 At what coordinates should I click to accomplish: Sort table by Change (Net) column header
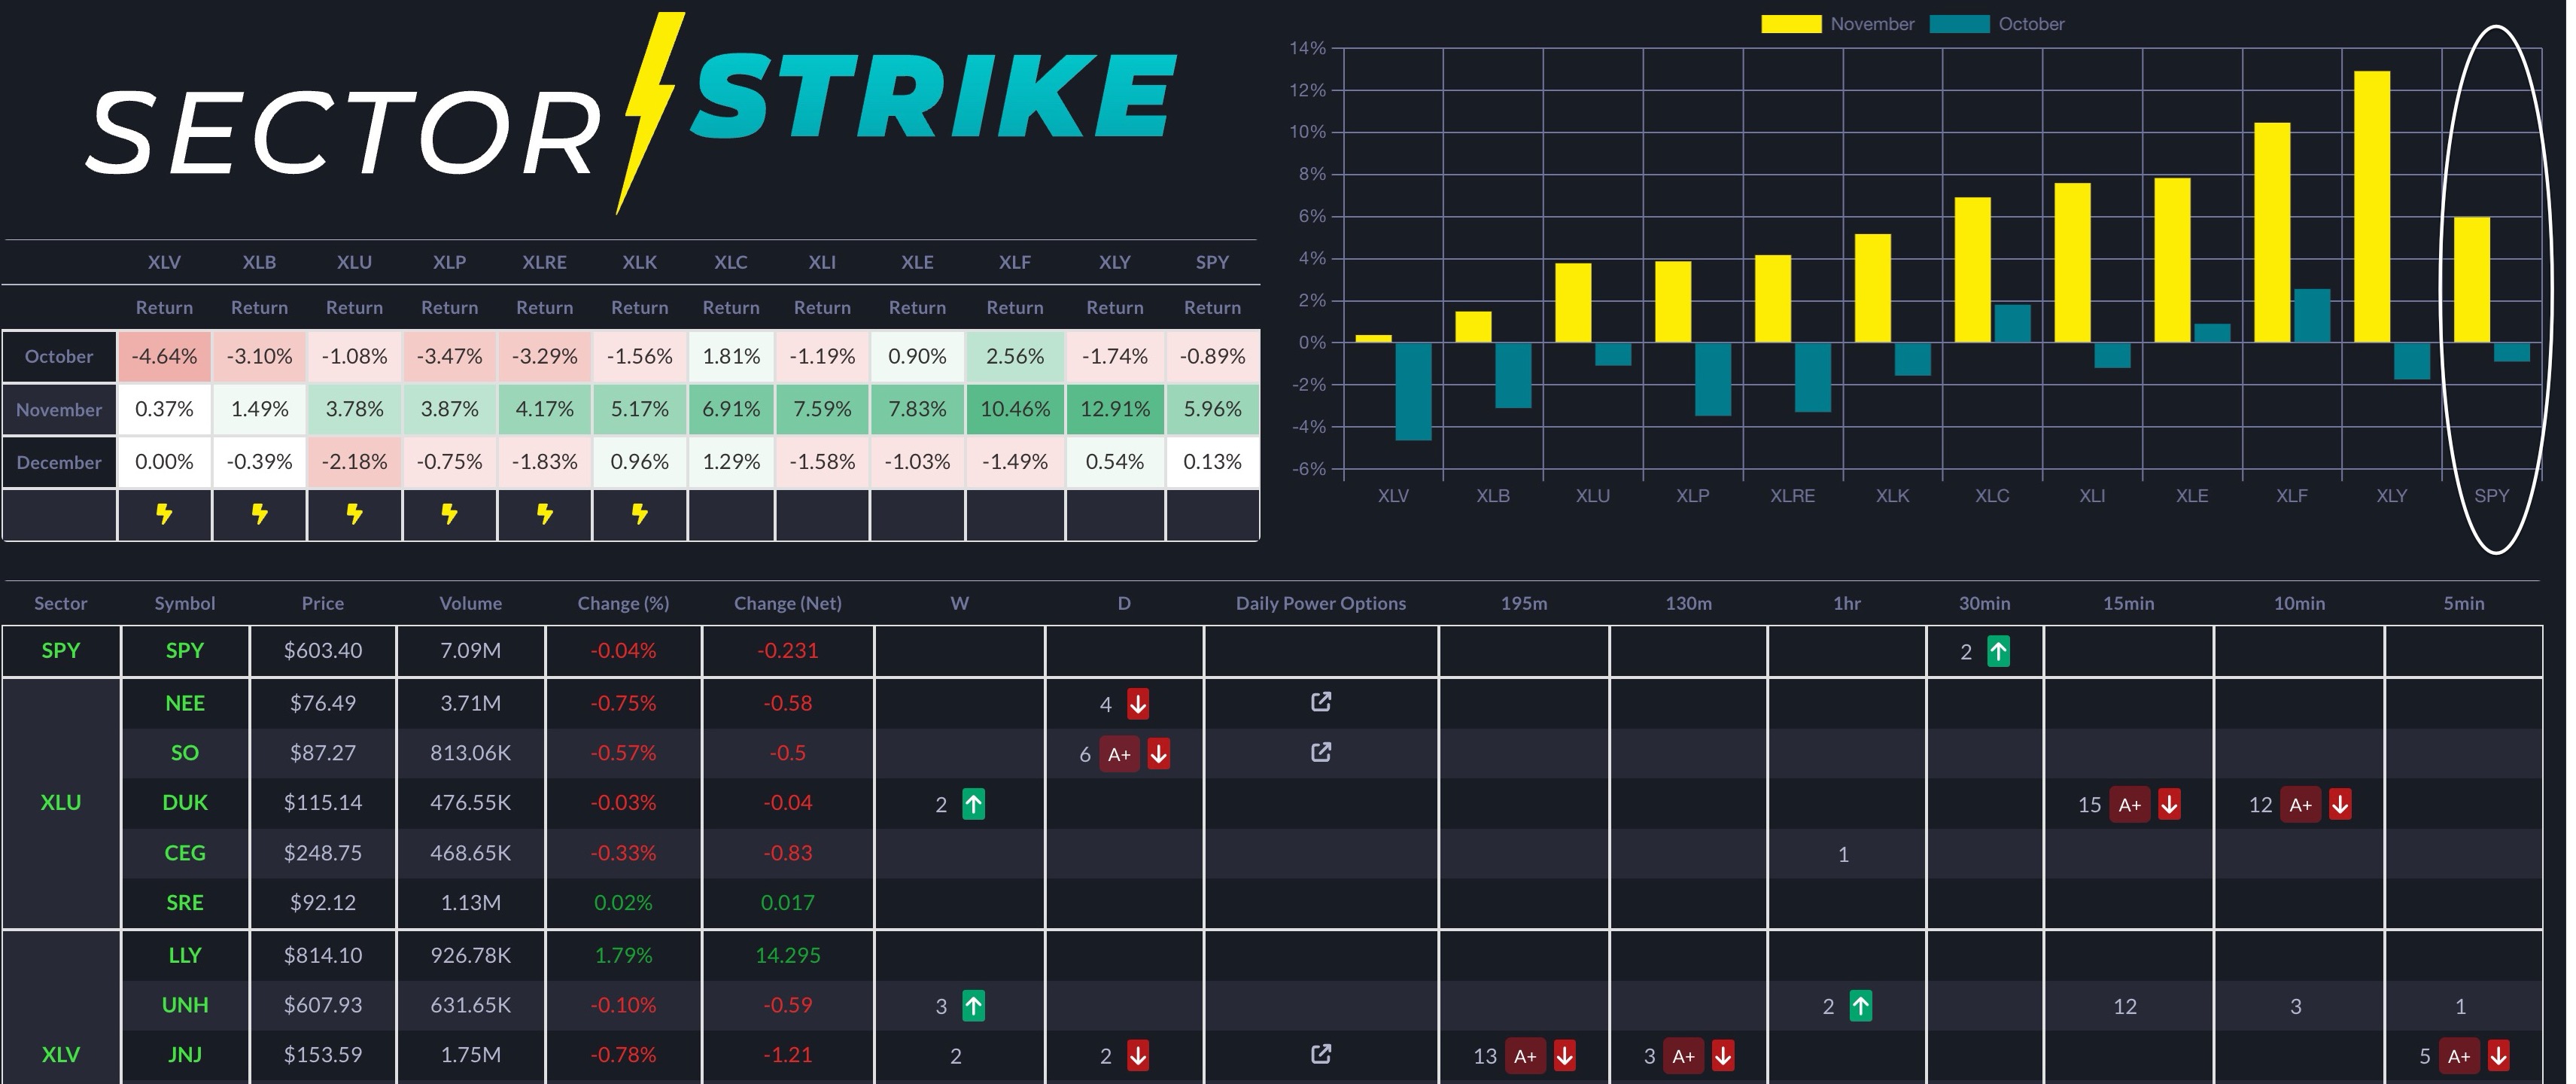point(788,603)
